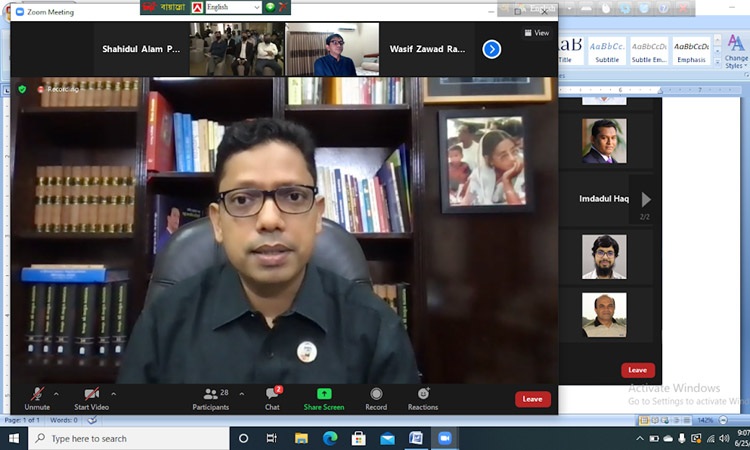The image size is (750, 450).
Task: Expand participants options caret
Action: coord(242,394)
